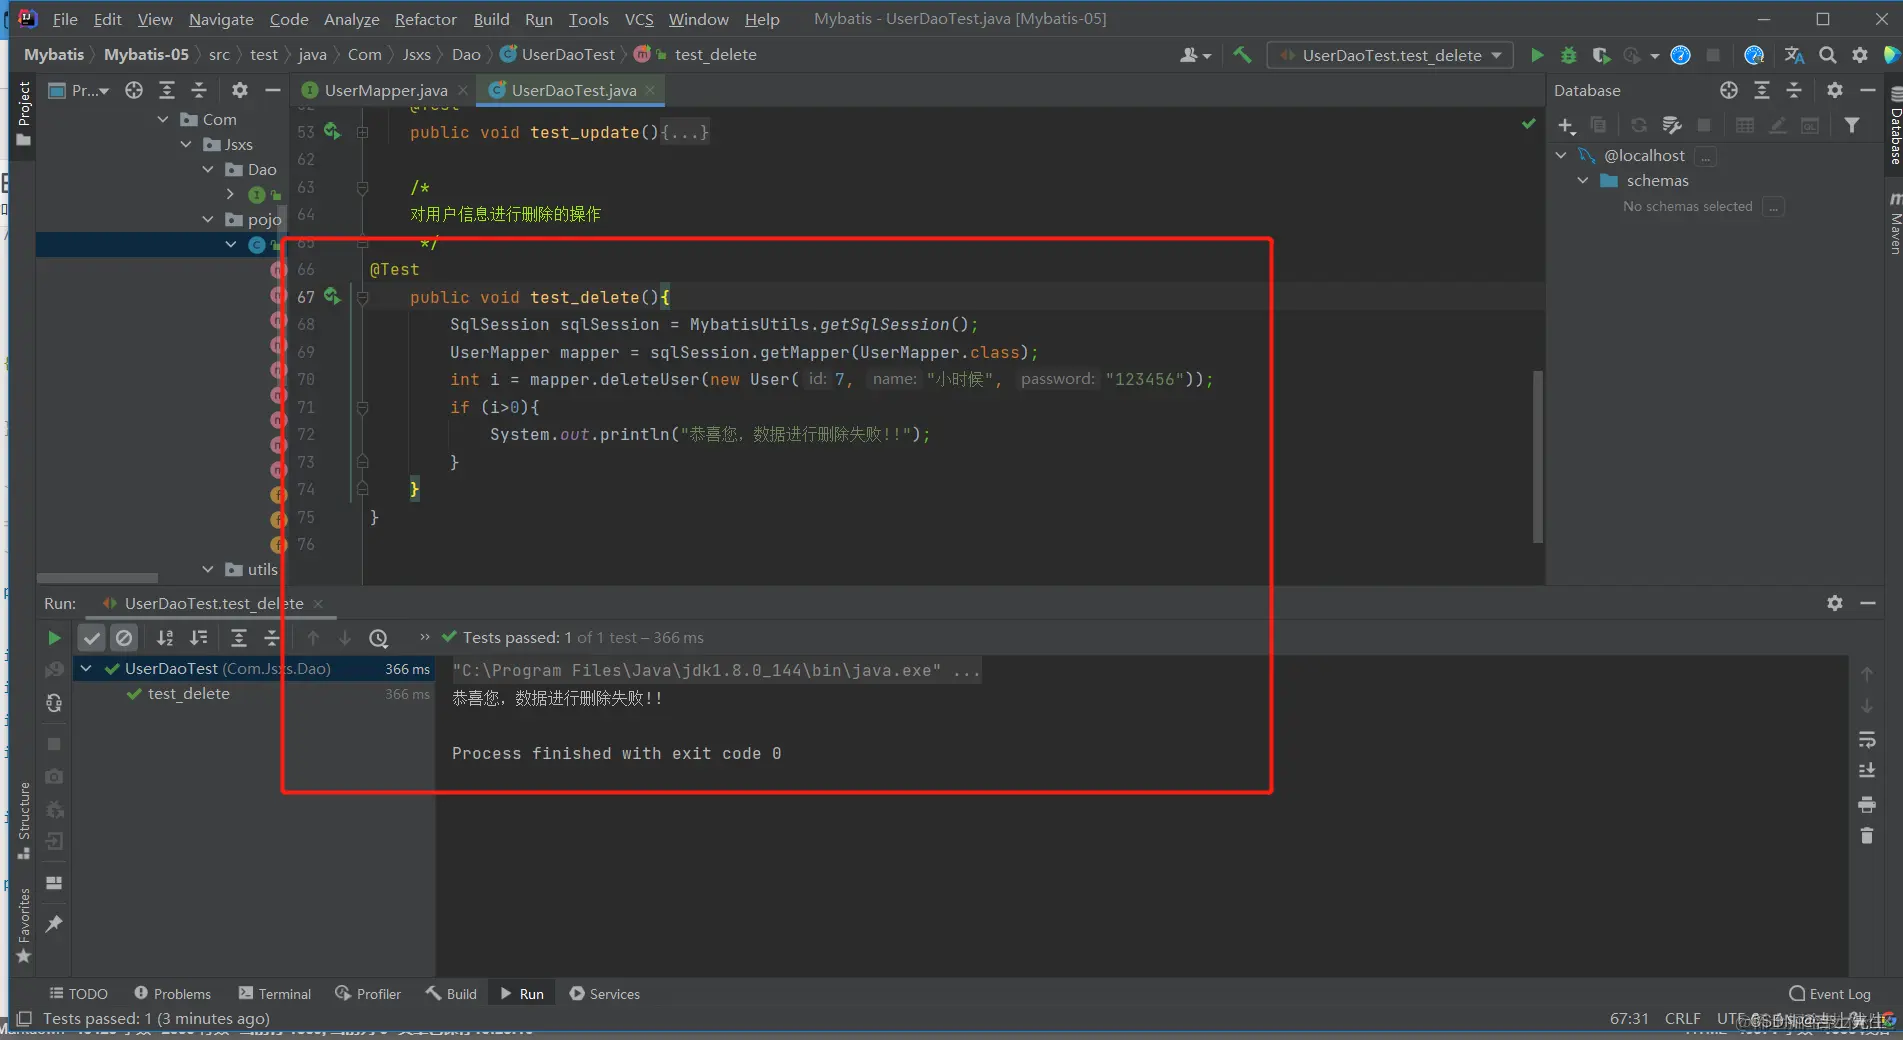Fold the test_update method on line 53
This screenshot has height=1040, width=1903.
click(x=363, y=132)
